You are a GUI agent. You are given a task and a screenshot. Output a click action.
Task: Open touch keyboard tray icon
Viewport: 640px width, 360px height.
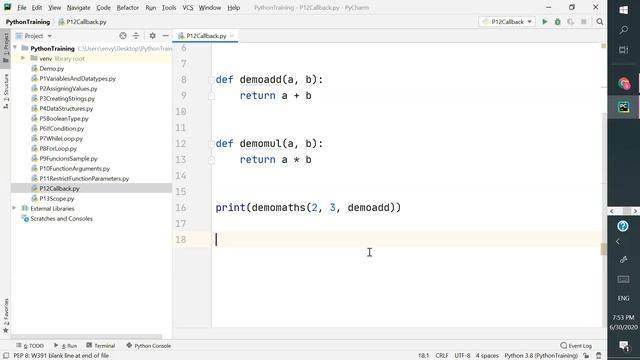(623, 279)
